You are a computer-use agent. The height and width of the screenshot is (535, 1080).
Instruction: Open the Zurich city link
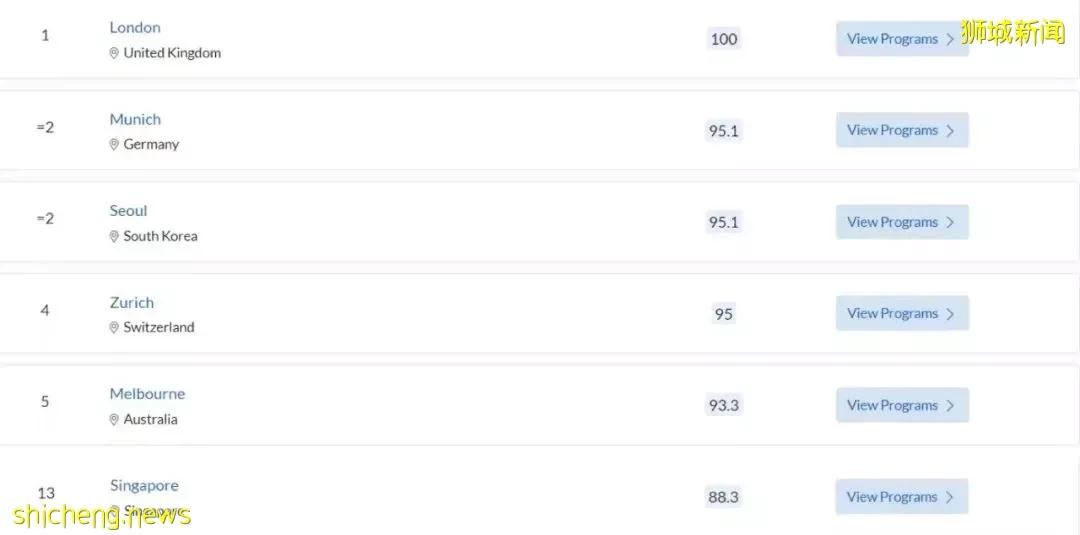(x=132, y=302)
